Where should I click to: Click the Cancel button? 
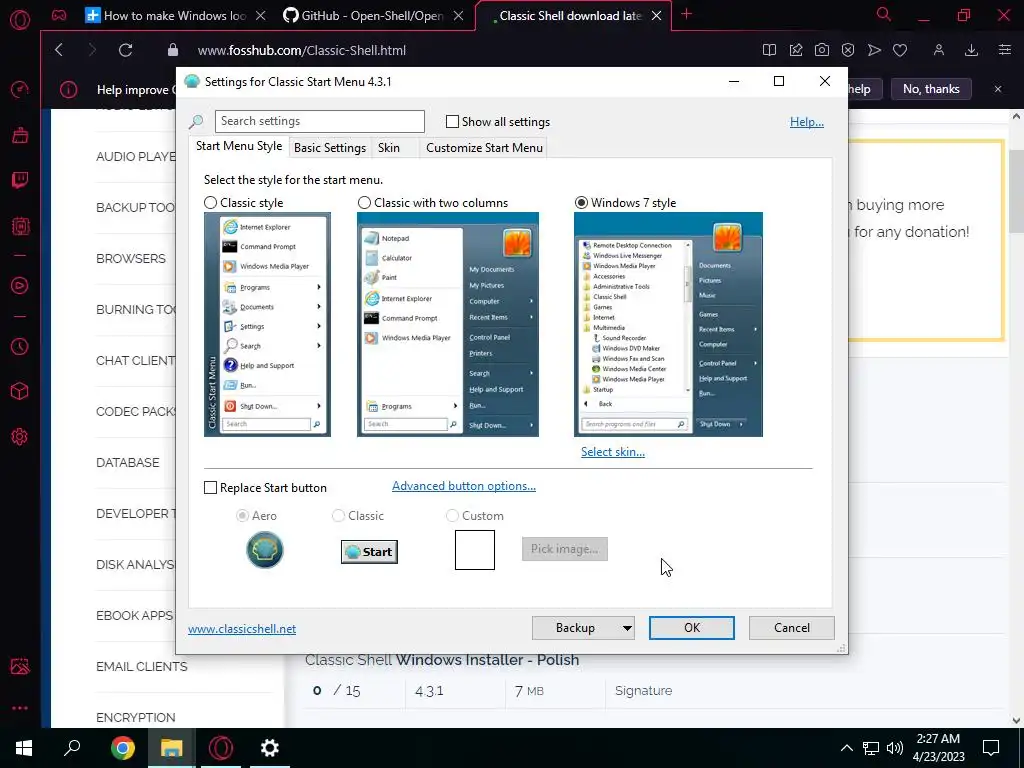point(792,628)
